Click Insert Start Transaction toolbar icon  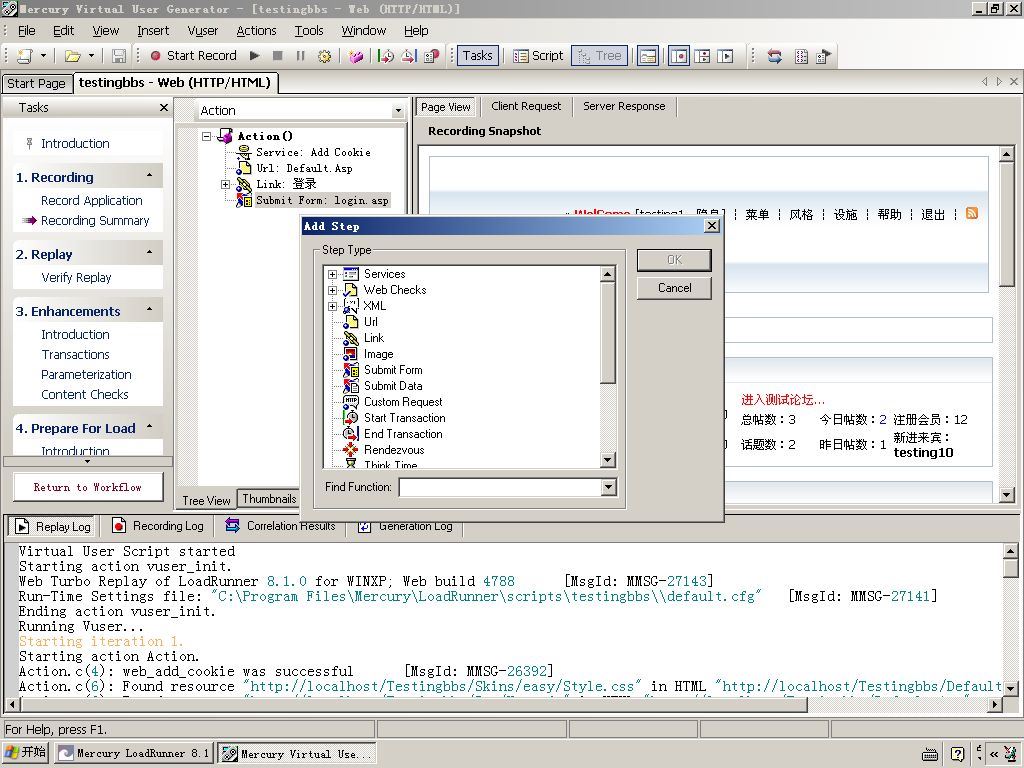tap(386, 56)
